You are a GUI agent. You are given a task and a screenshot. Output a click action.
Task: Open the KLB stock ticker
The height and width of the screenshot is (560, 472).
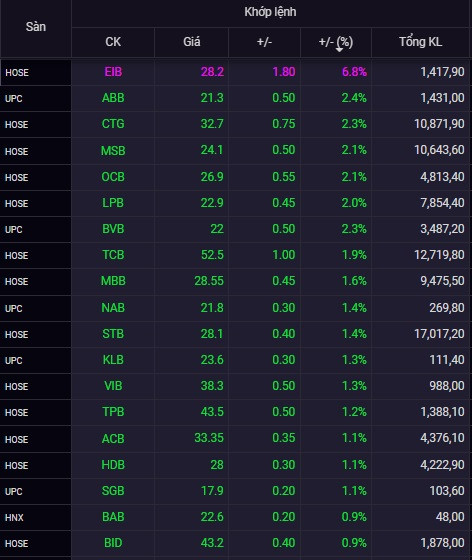tap(113, 360)
